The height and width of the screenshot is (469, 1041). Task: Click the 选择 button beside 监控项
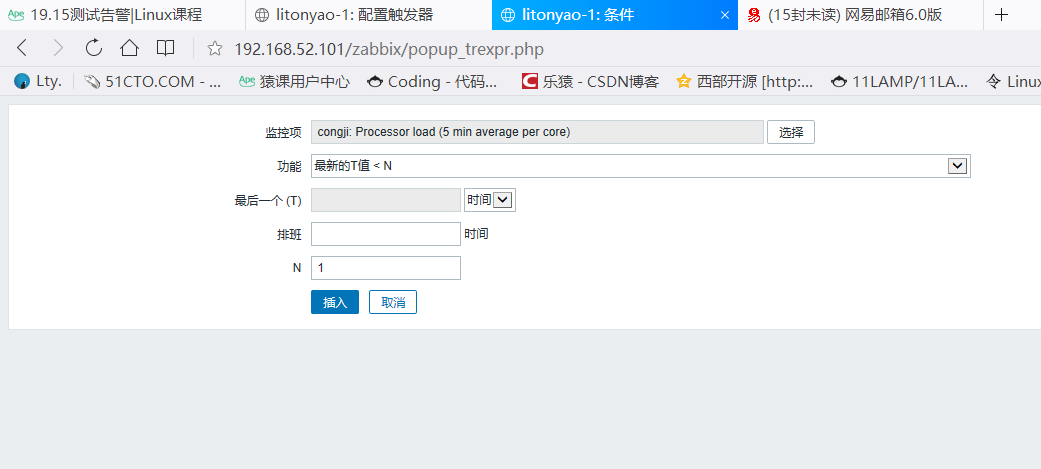coord(791,132)
